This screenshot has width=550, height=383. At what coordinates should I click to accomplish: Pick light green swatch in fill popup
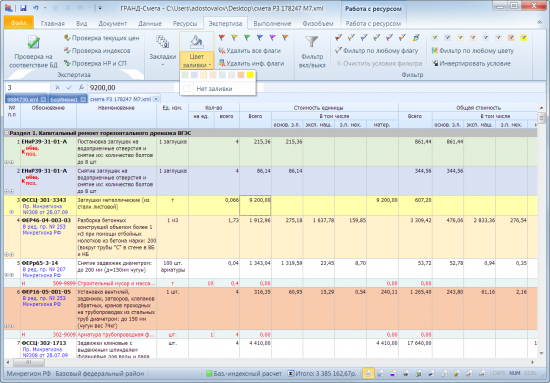pos(185,75)
